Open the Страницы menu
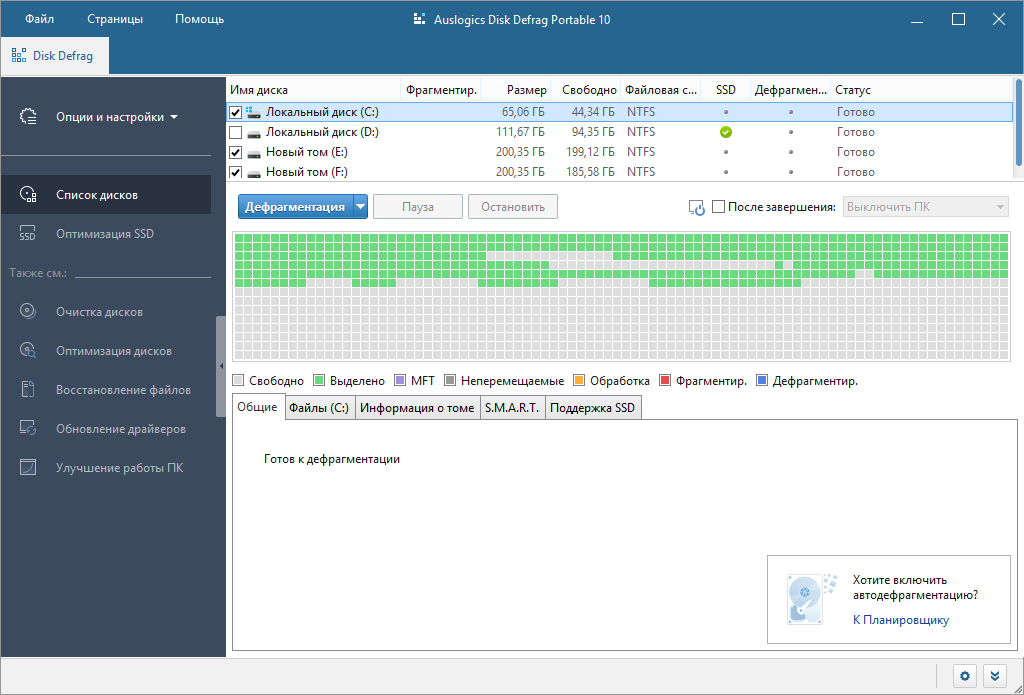 click(115, 19)
